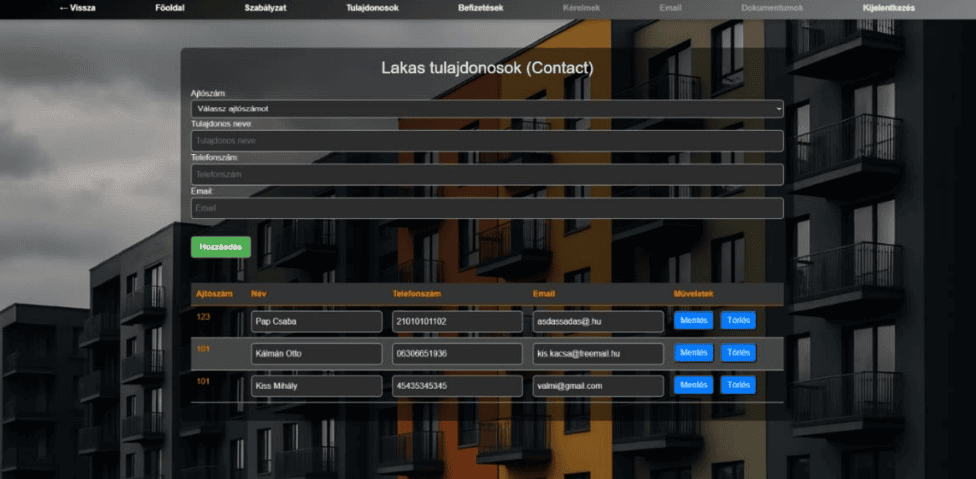The height and width of the screenshot is (479, 976).
Task: Open the Szabályzat page from the navbar
Action: (266, 8)
